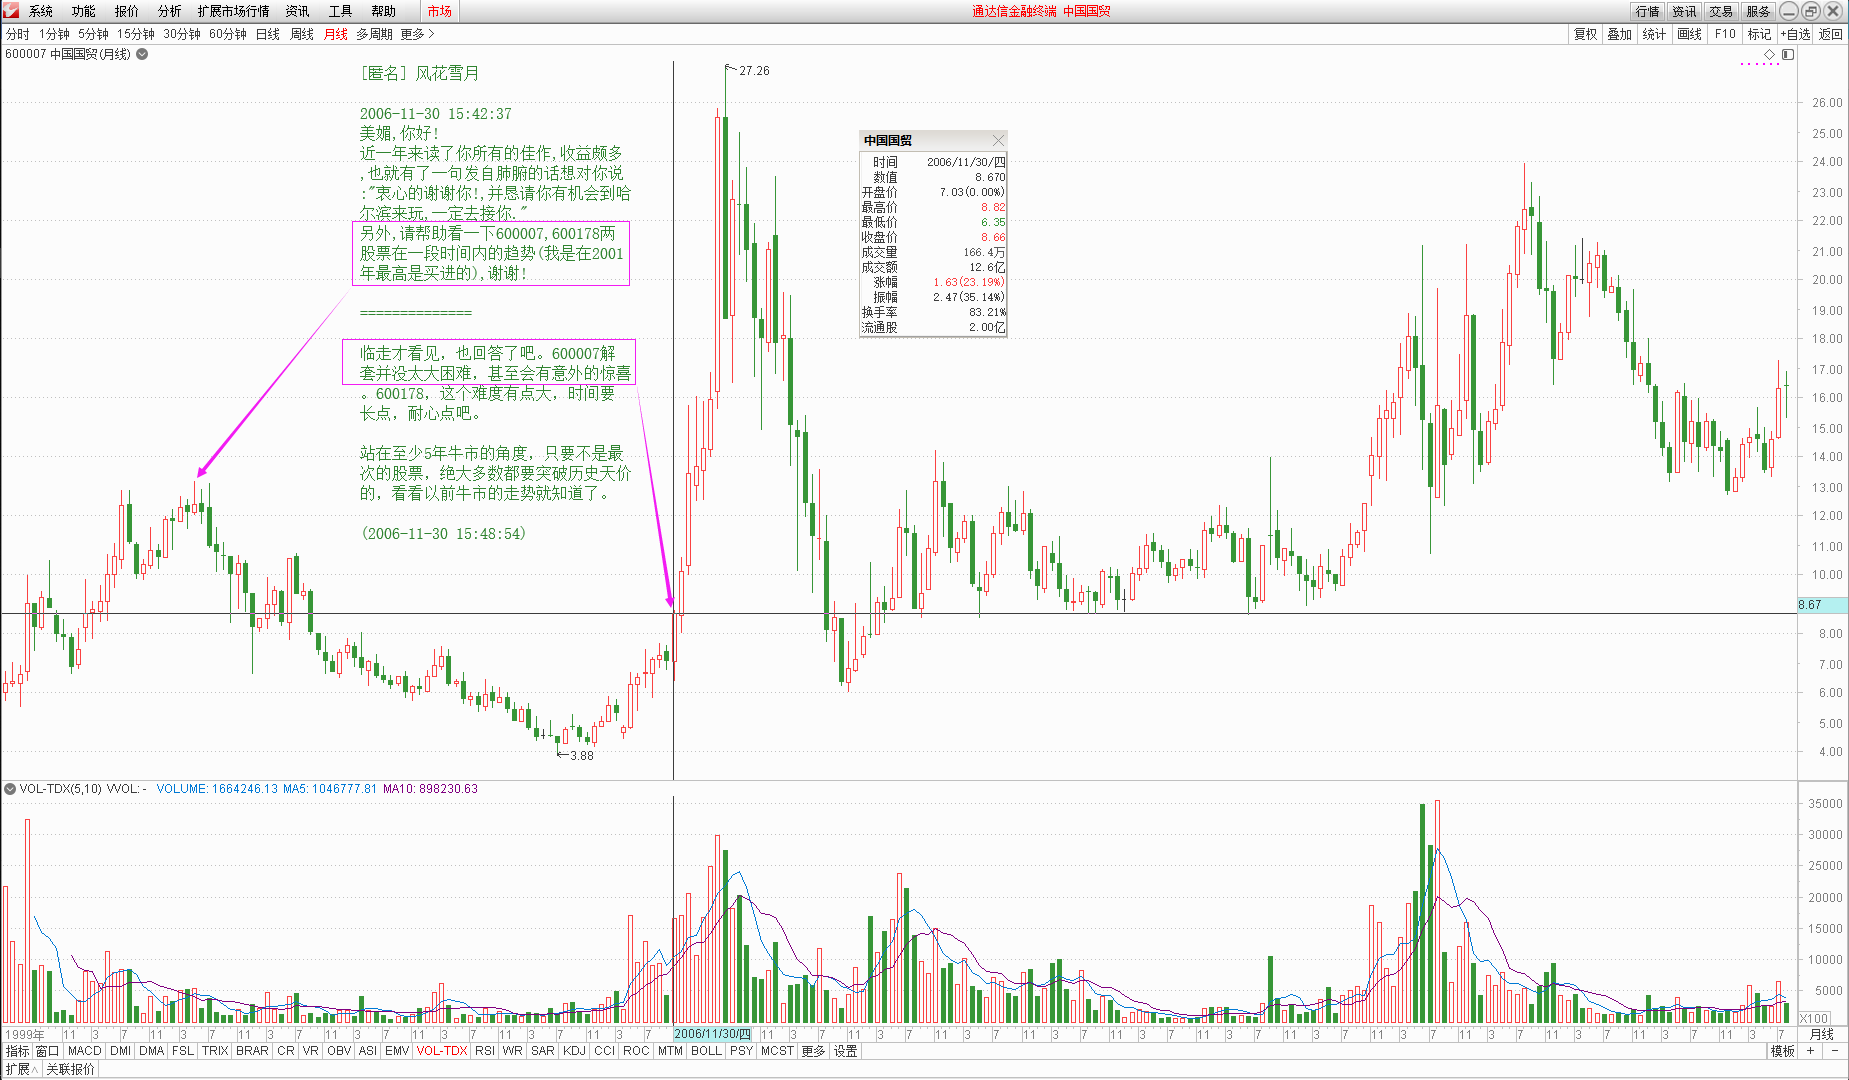Click the 交易 button in title bar
The width and height of the screenshot is (1849, 1080).
point(1721,11)
